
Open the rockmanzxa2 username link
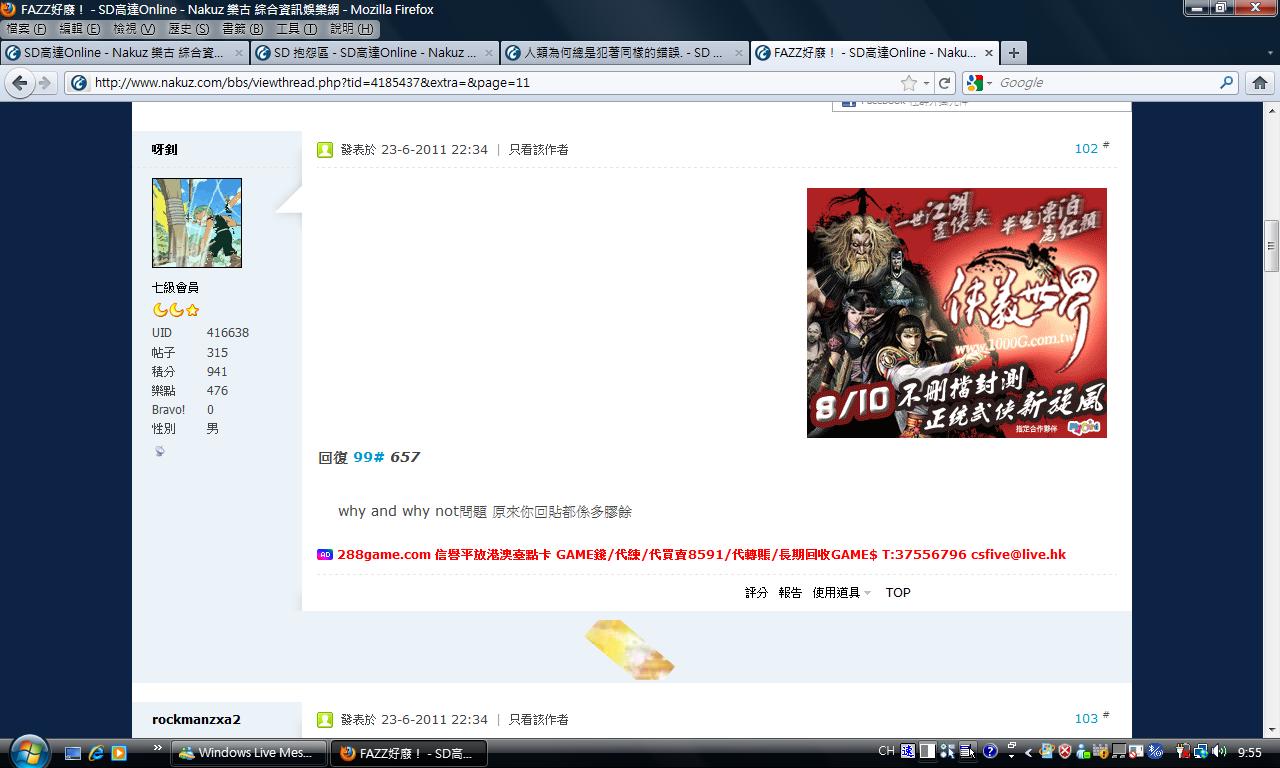(x=196, y=719)
